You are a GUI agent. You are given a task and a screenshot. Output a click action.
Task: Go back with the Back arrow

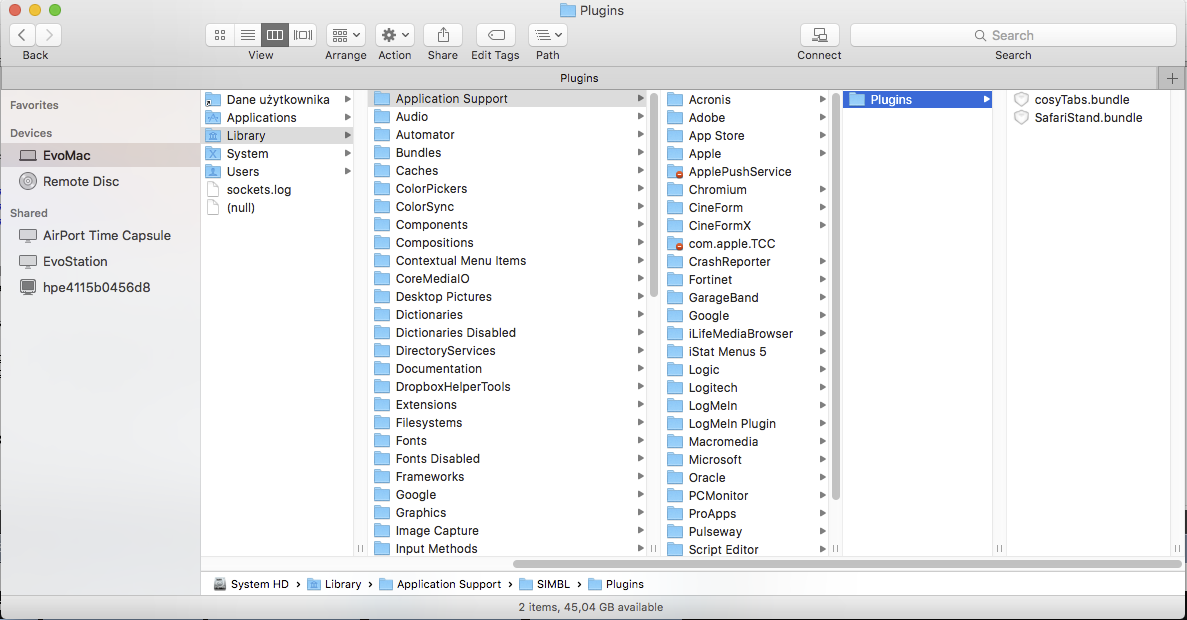tap(22, 35)
